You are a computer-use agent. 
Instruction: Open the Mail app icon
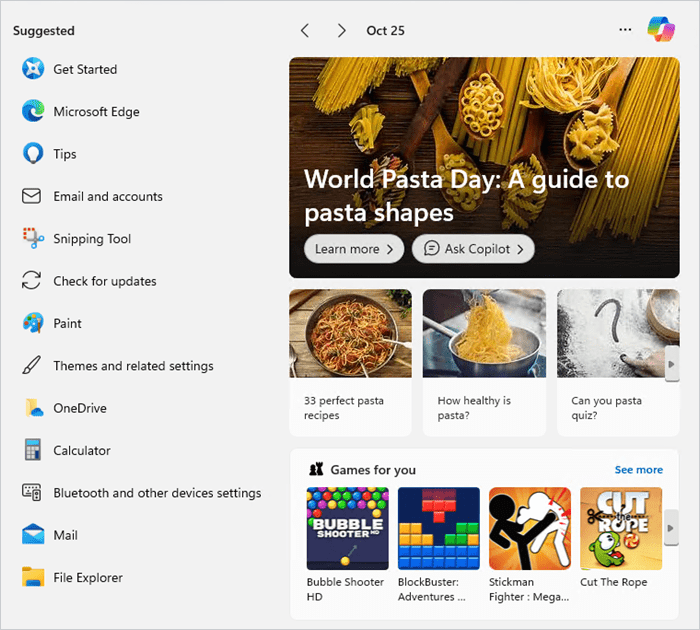coord(33,534)
